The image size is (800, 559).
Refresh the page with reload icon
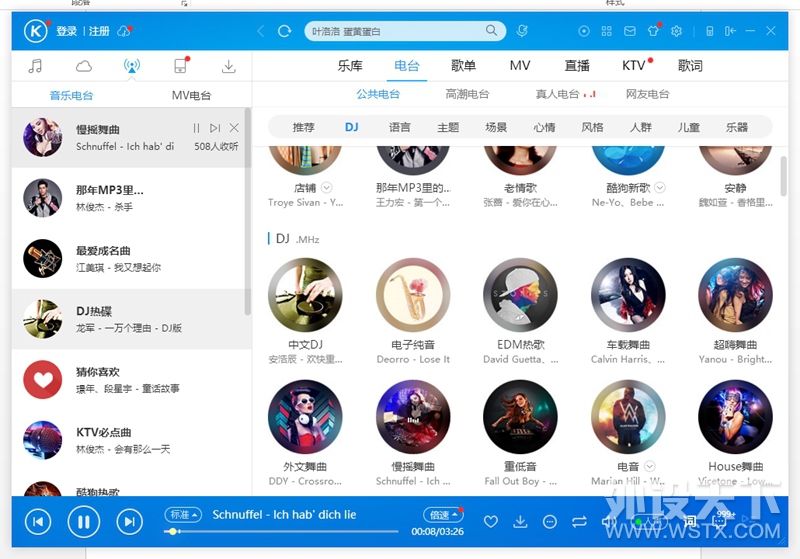pyautogui.click(x=285, y=31)
